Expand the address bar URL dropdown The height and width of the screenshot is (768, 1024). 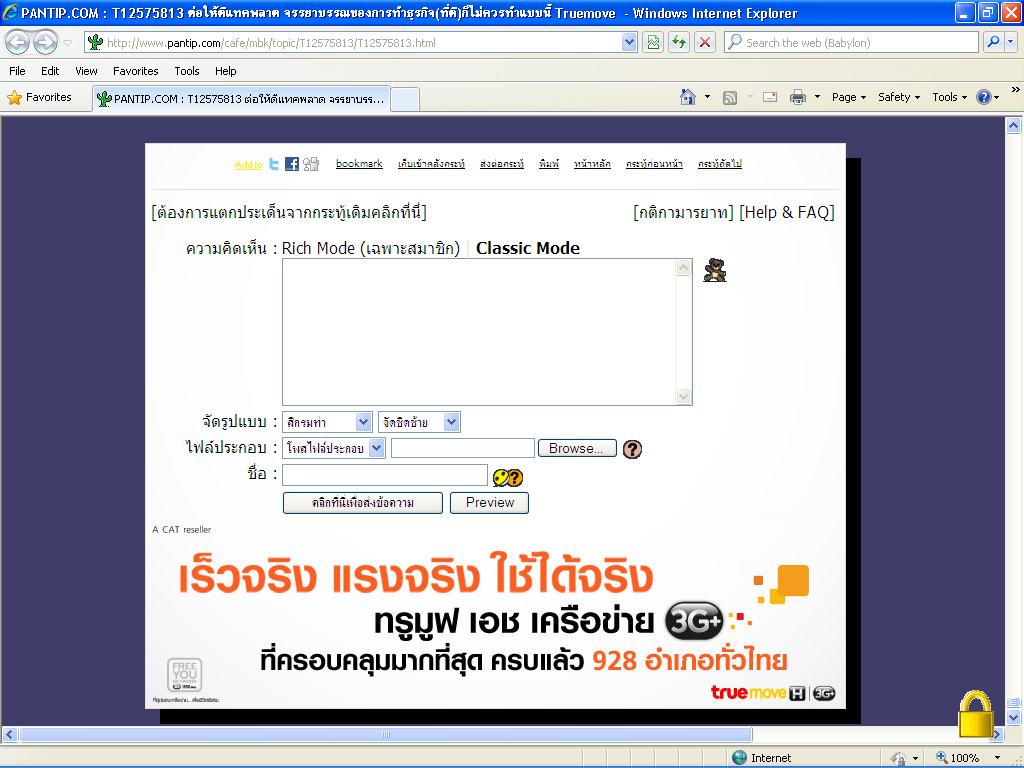(629, 43)
